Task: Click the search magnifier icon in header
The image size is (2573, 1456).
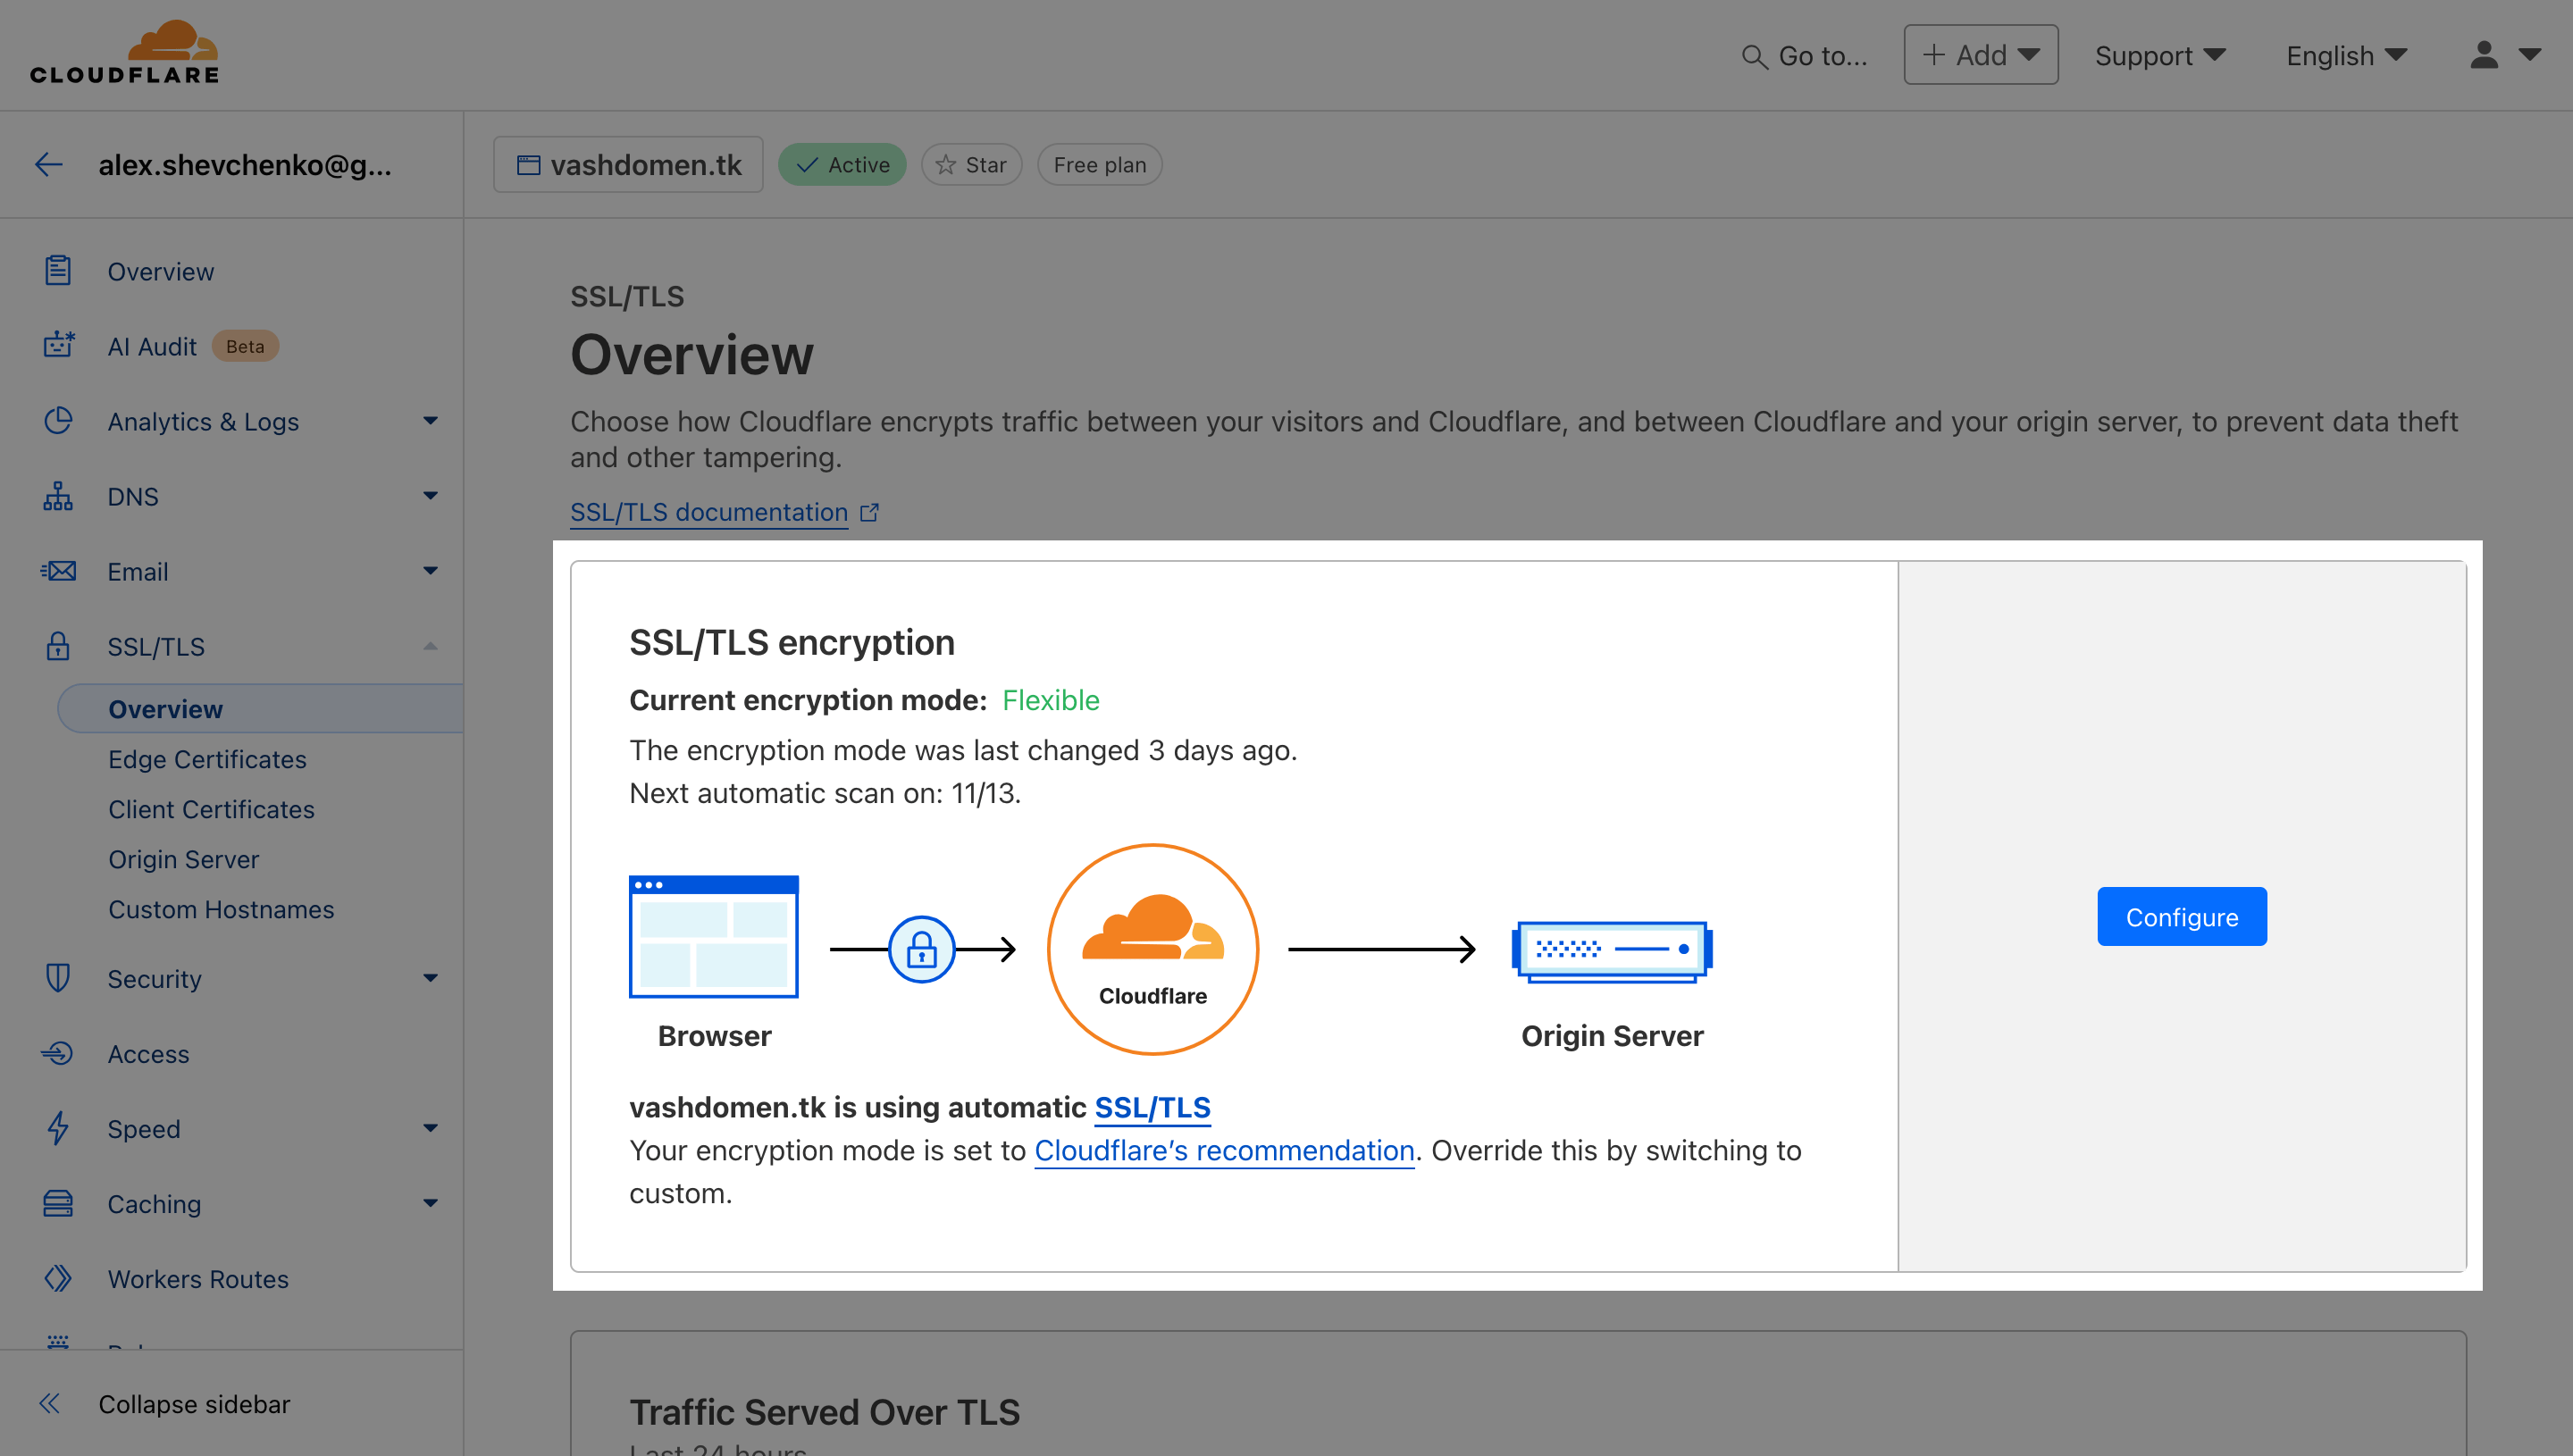Action: pos(1754,56)
